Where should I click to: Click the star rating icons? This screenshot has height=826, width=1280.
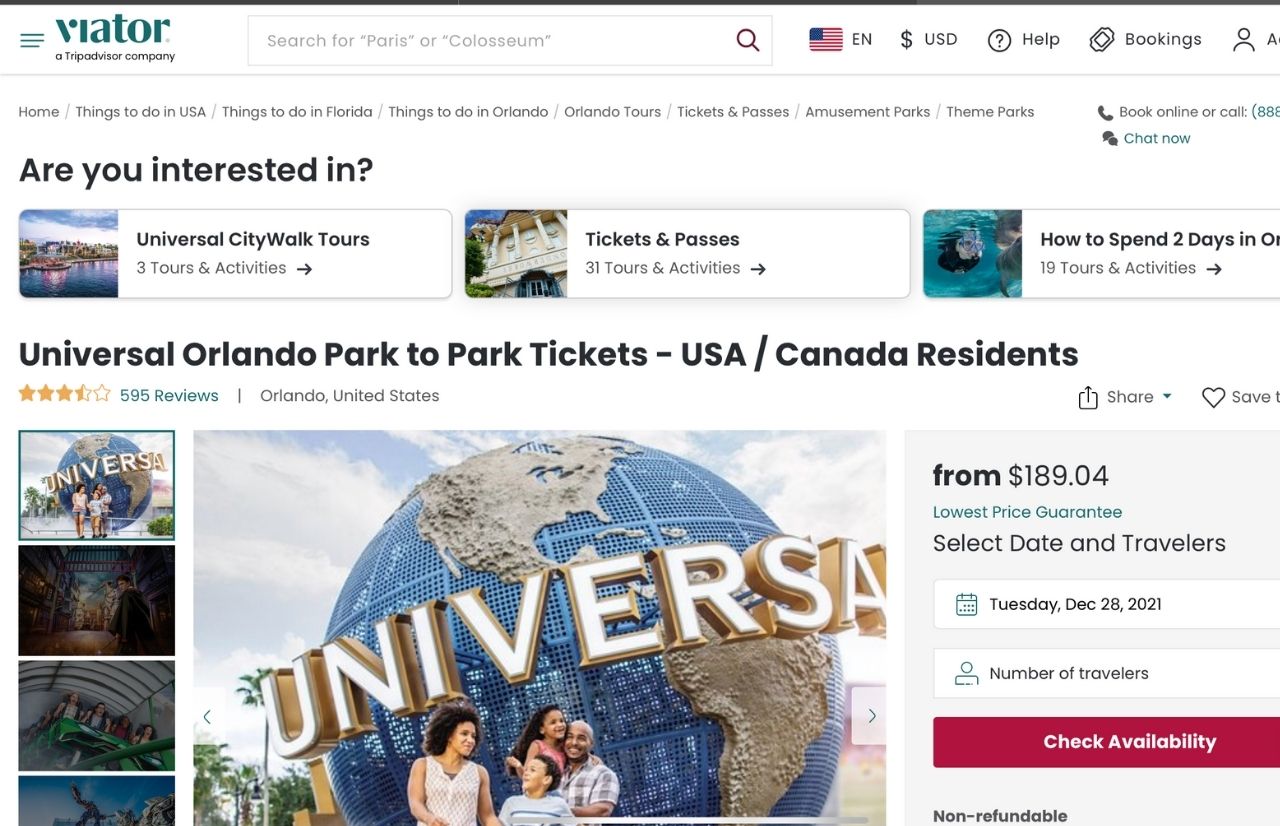65,394
